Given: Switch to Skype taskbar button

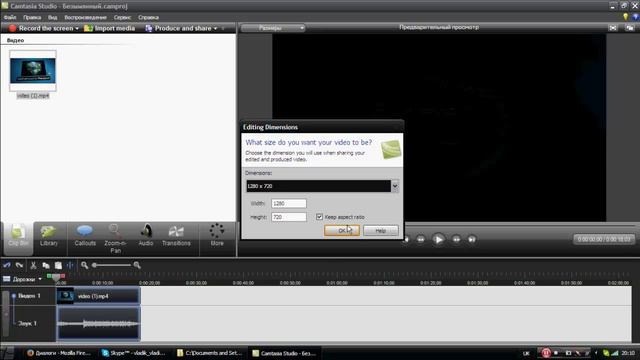Looking at the screenshot, I should click(134, 353).
